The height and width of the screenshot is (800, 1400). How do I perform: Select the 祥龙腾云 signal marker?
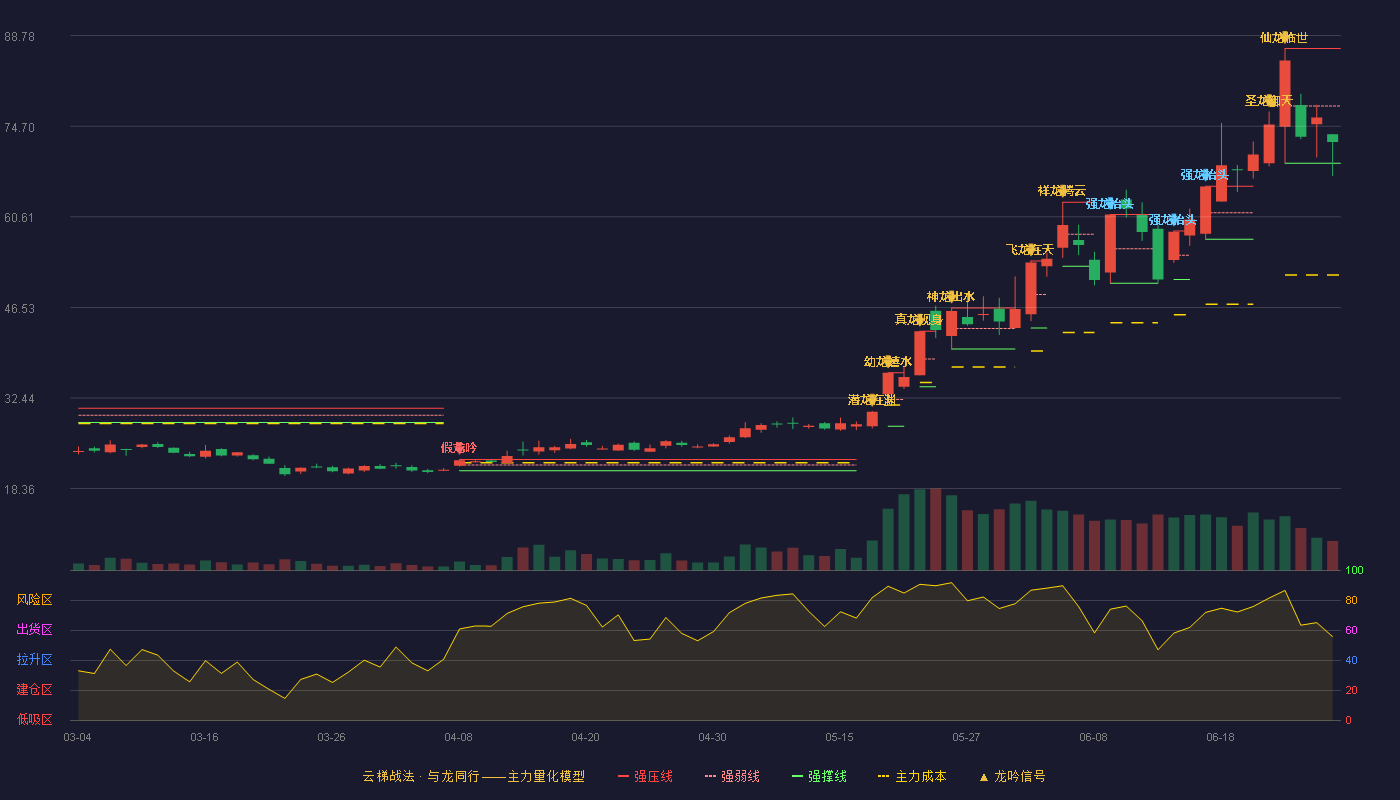(1062, 191)
